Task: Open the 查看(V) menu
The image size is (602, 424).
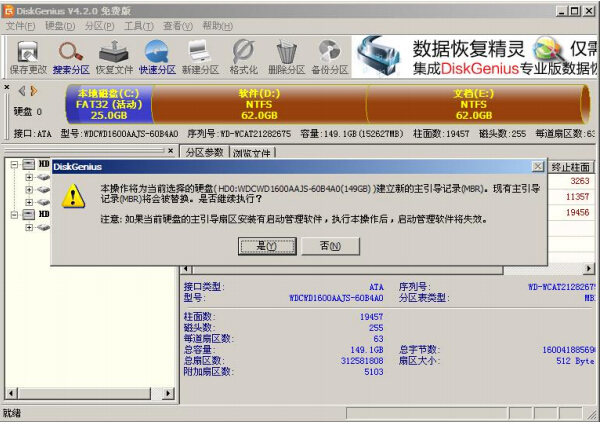Action: tap(178, 26)
